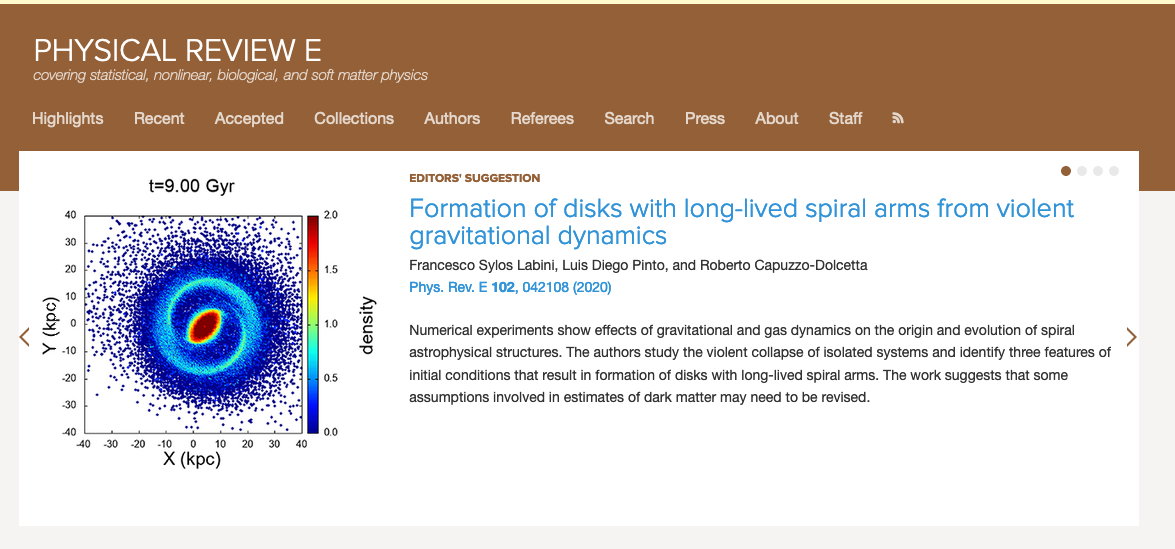This screenshot has width=1175, height=549.
Task: Visit the Referees section
Action: click(x=542, y=118)
